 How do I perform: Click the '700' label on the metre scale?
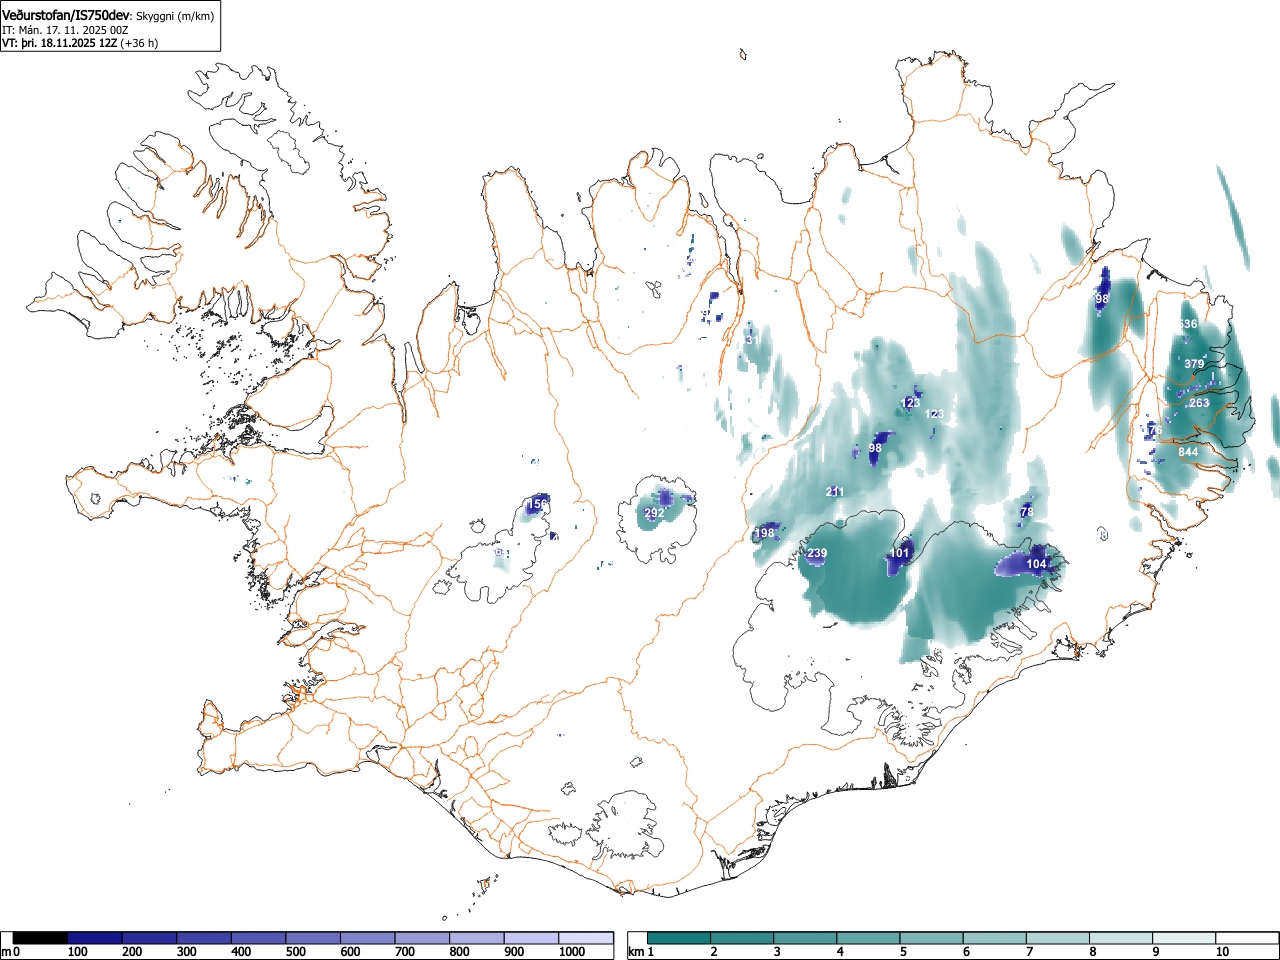(404, 952)
